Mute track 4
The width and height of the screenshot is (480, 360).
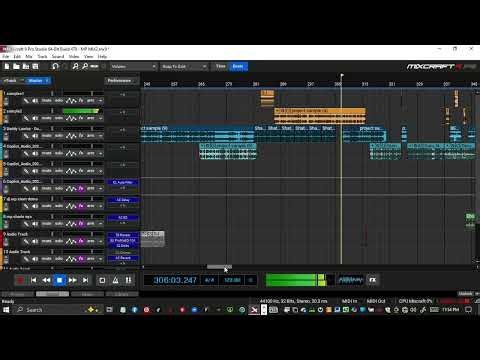(x=46, y=153)
